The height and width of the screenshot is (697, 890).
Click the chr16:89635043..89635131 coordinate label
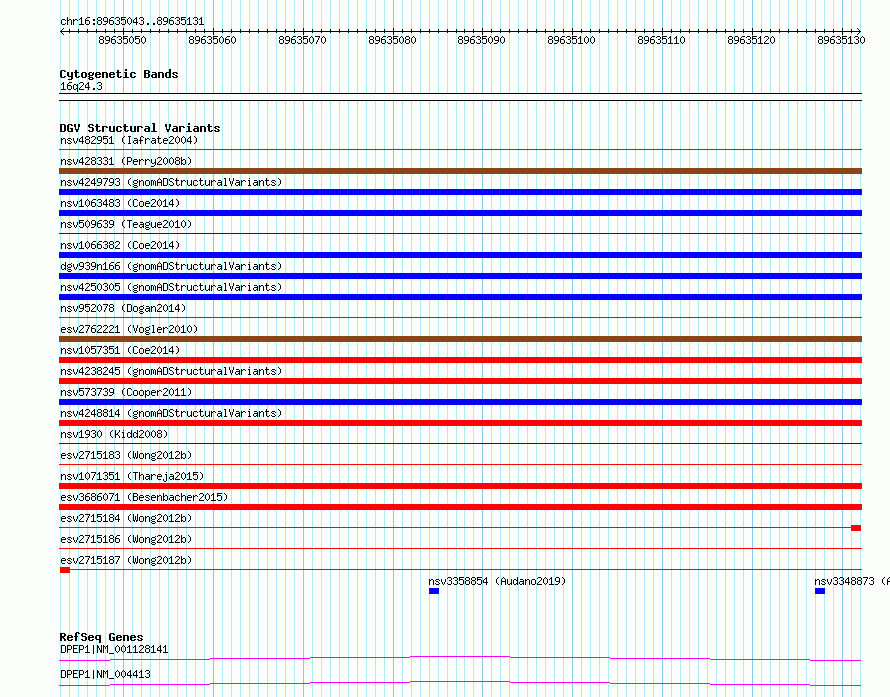[x=132, y=21]
